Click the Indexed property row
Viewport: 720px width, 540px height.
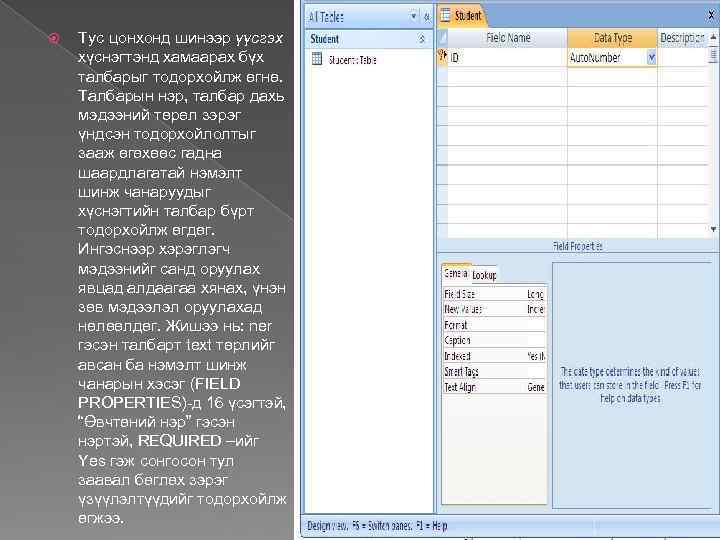[495, 356]
